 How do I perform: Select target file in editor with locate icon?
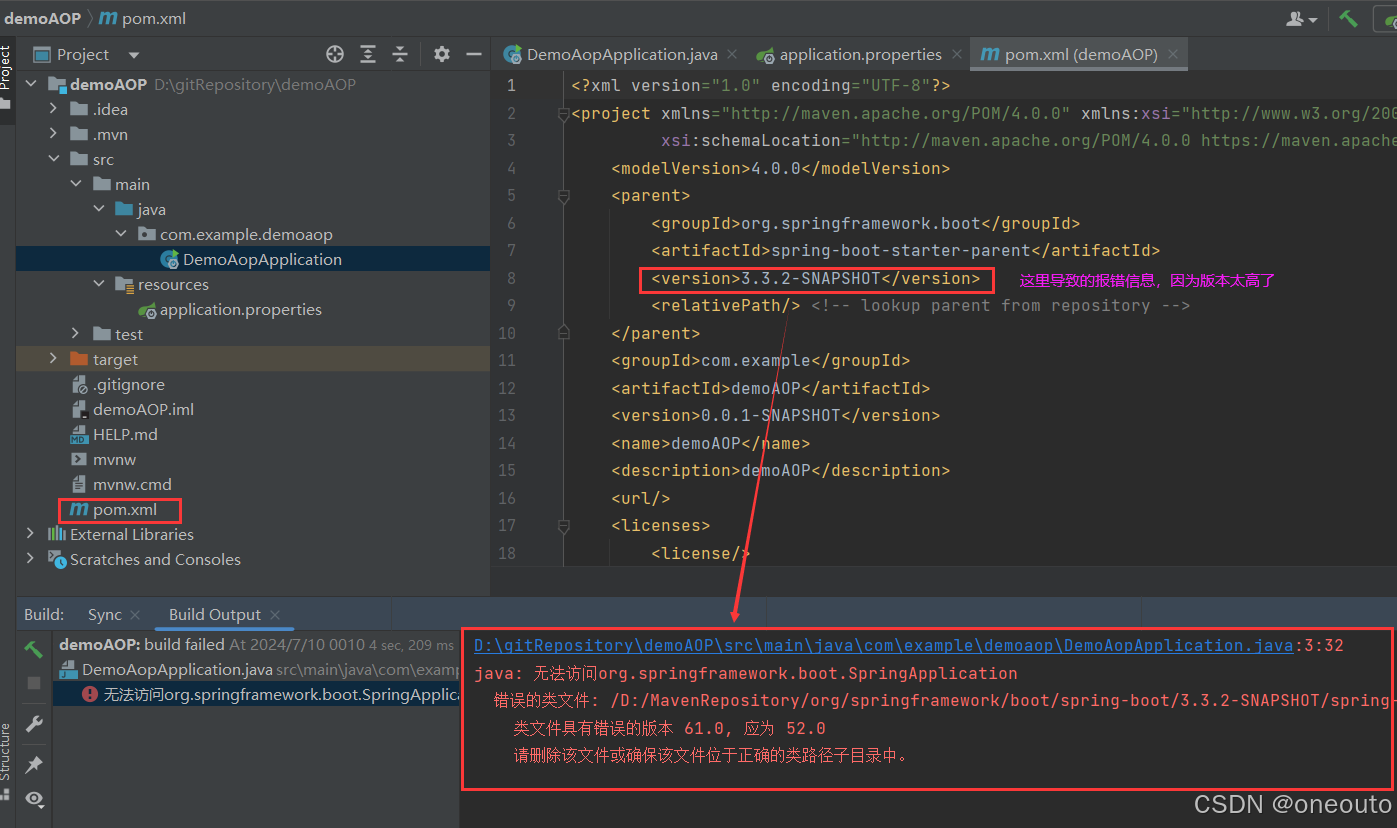point(335,54)
